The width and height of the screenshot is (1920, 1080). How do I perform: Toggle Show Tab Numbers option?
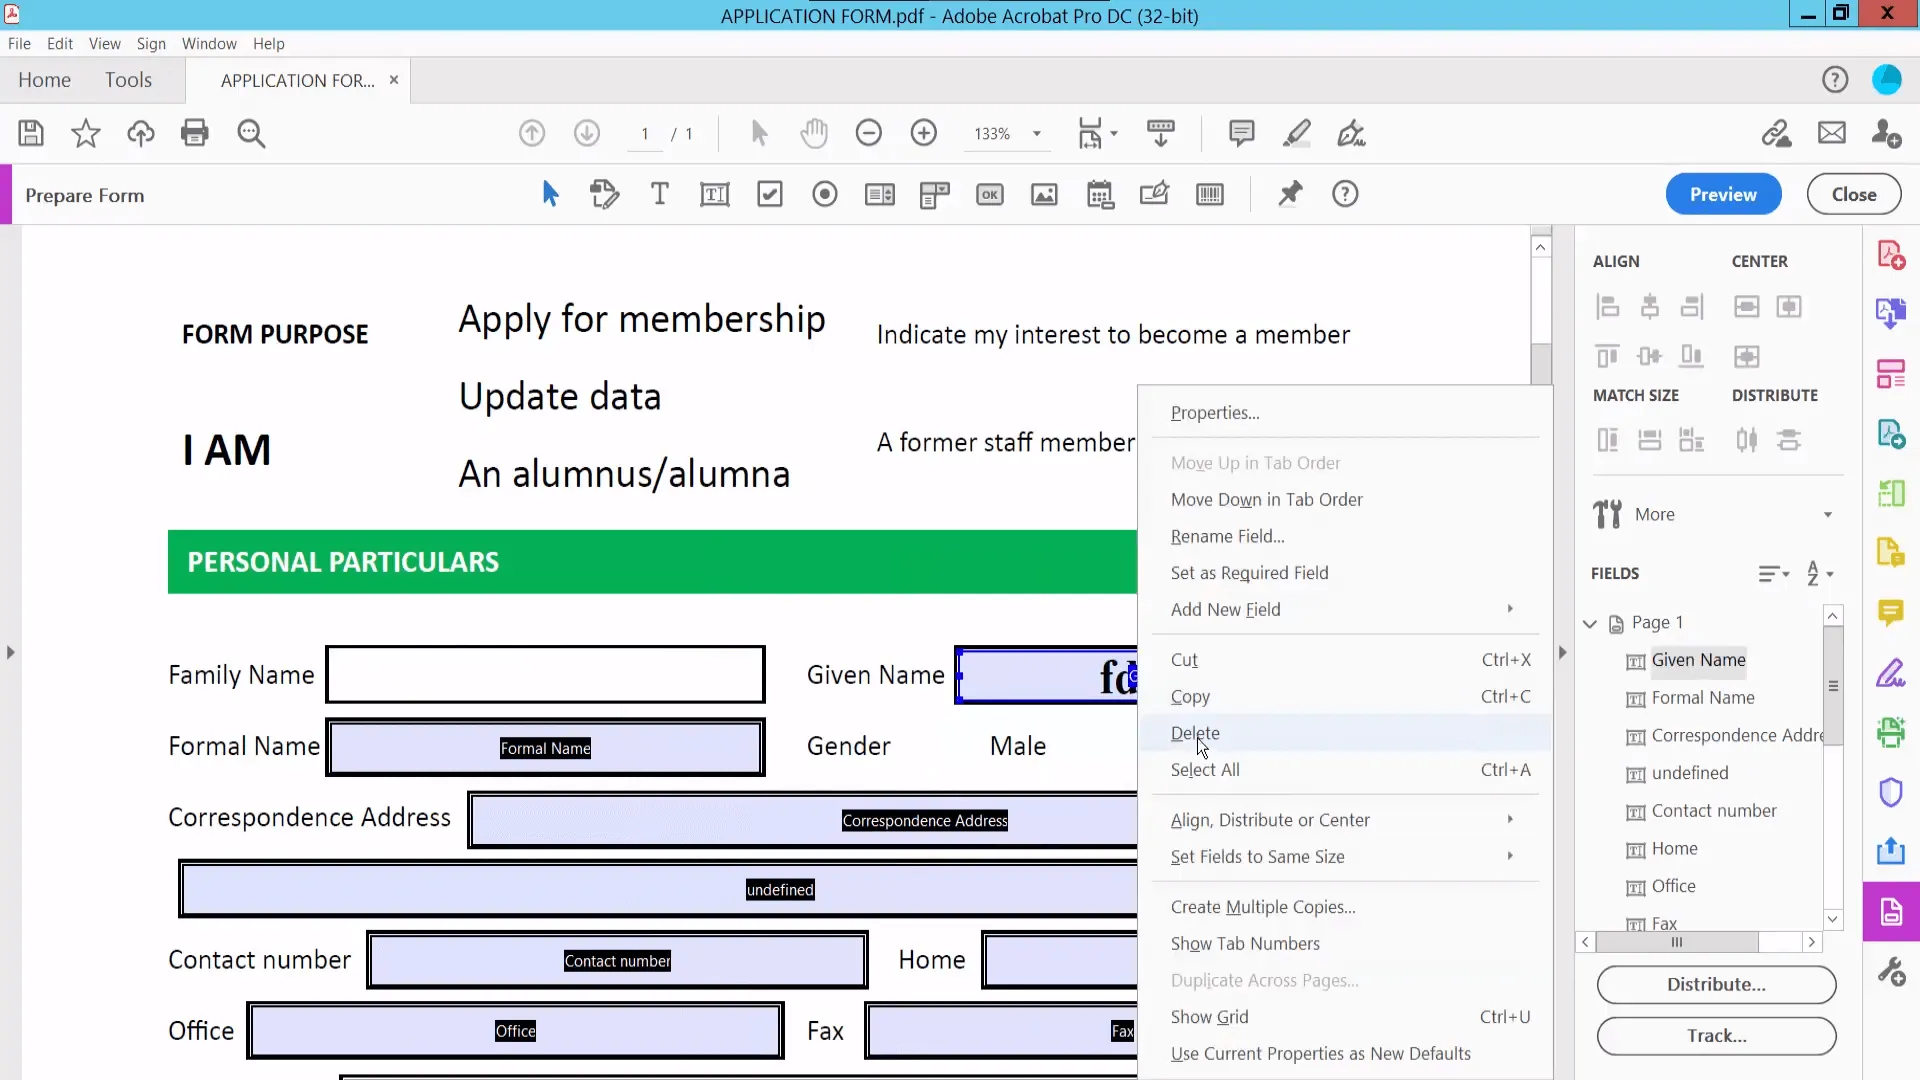[1245, 942]
